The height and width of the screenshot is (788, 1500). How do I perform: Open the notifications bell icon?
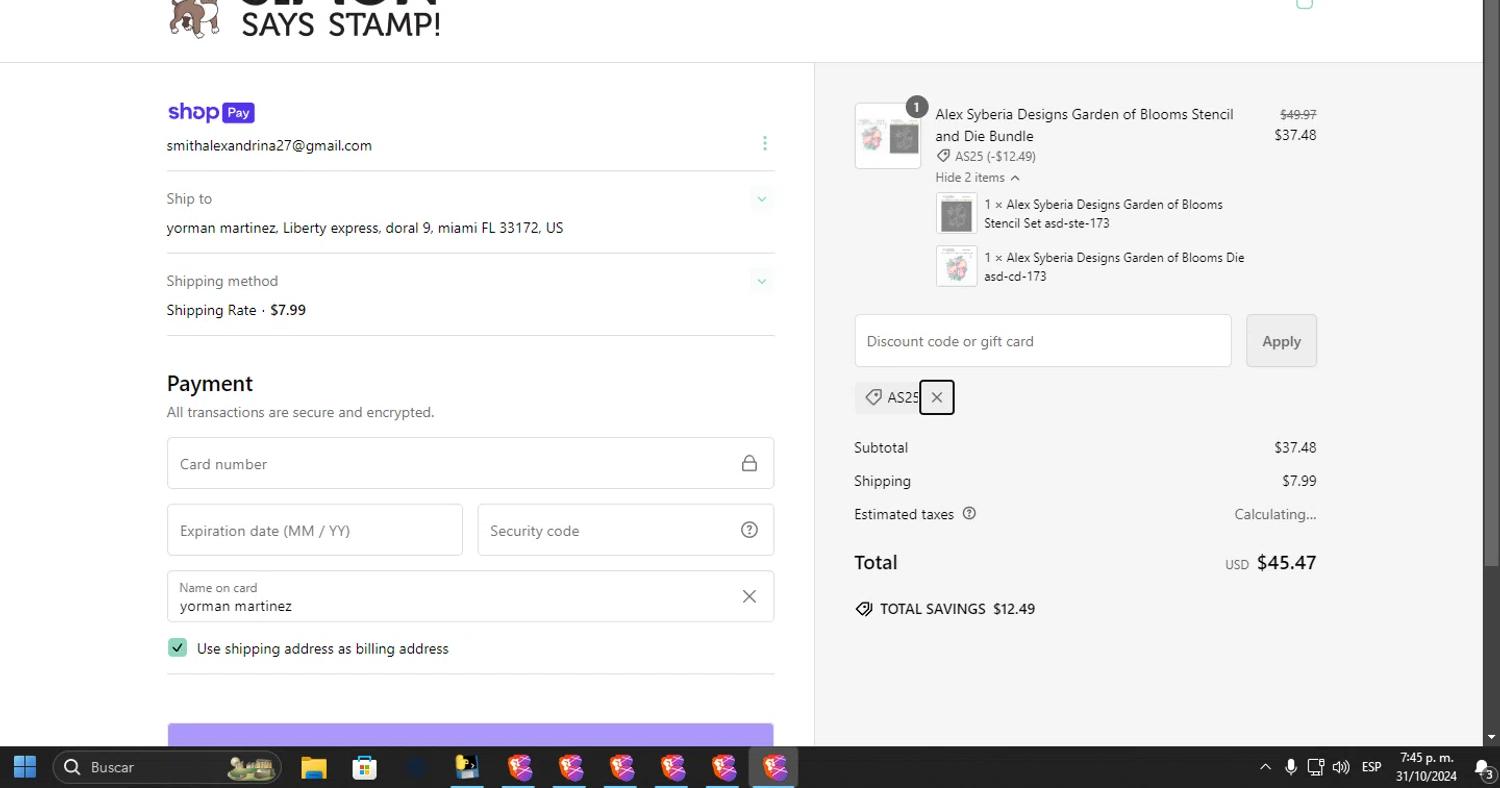[1483, 767]
